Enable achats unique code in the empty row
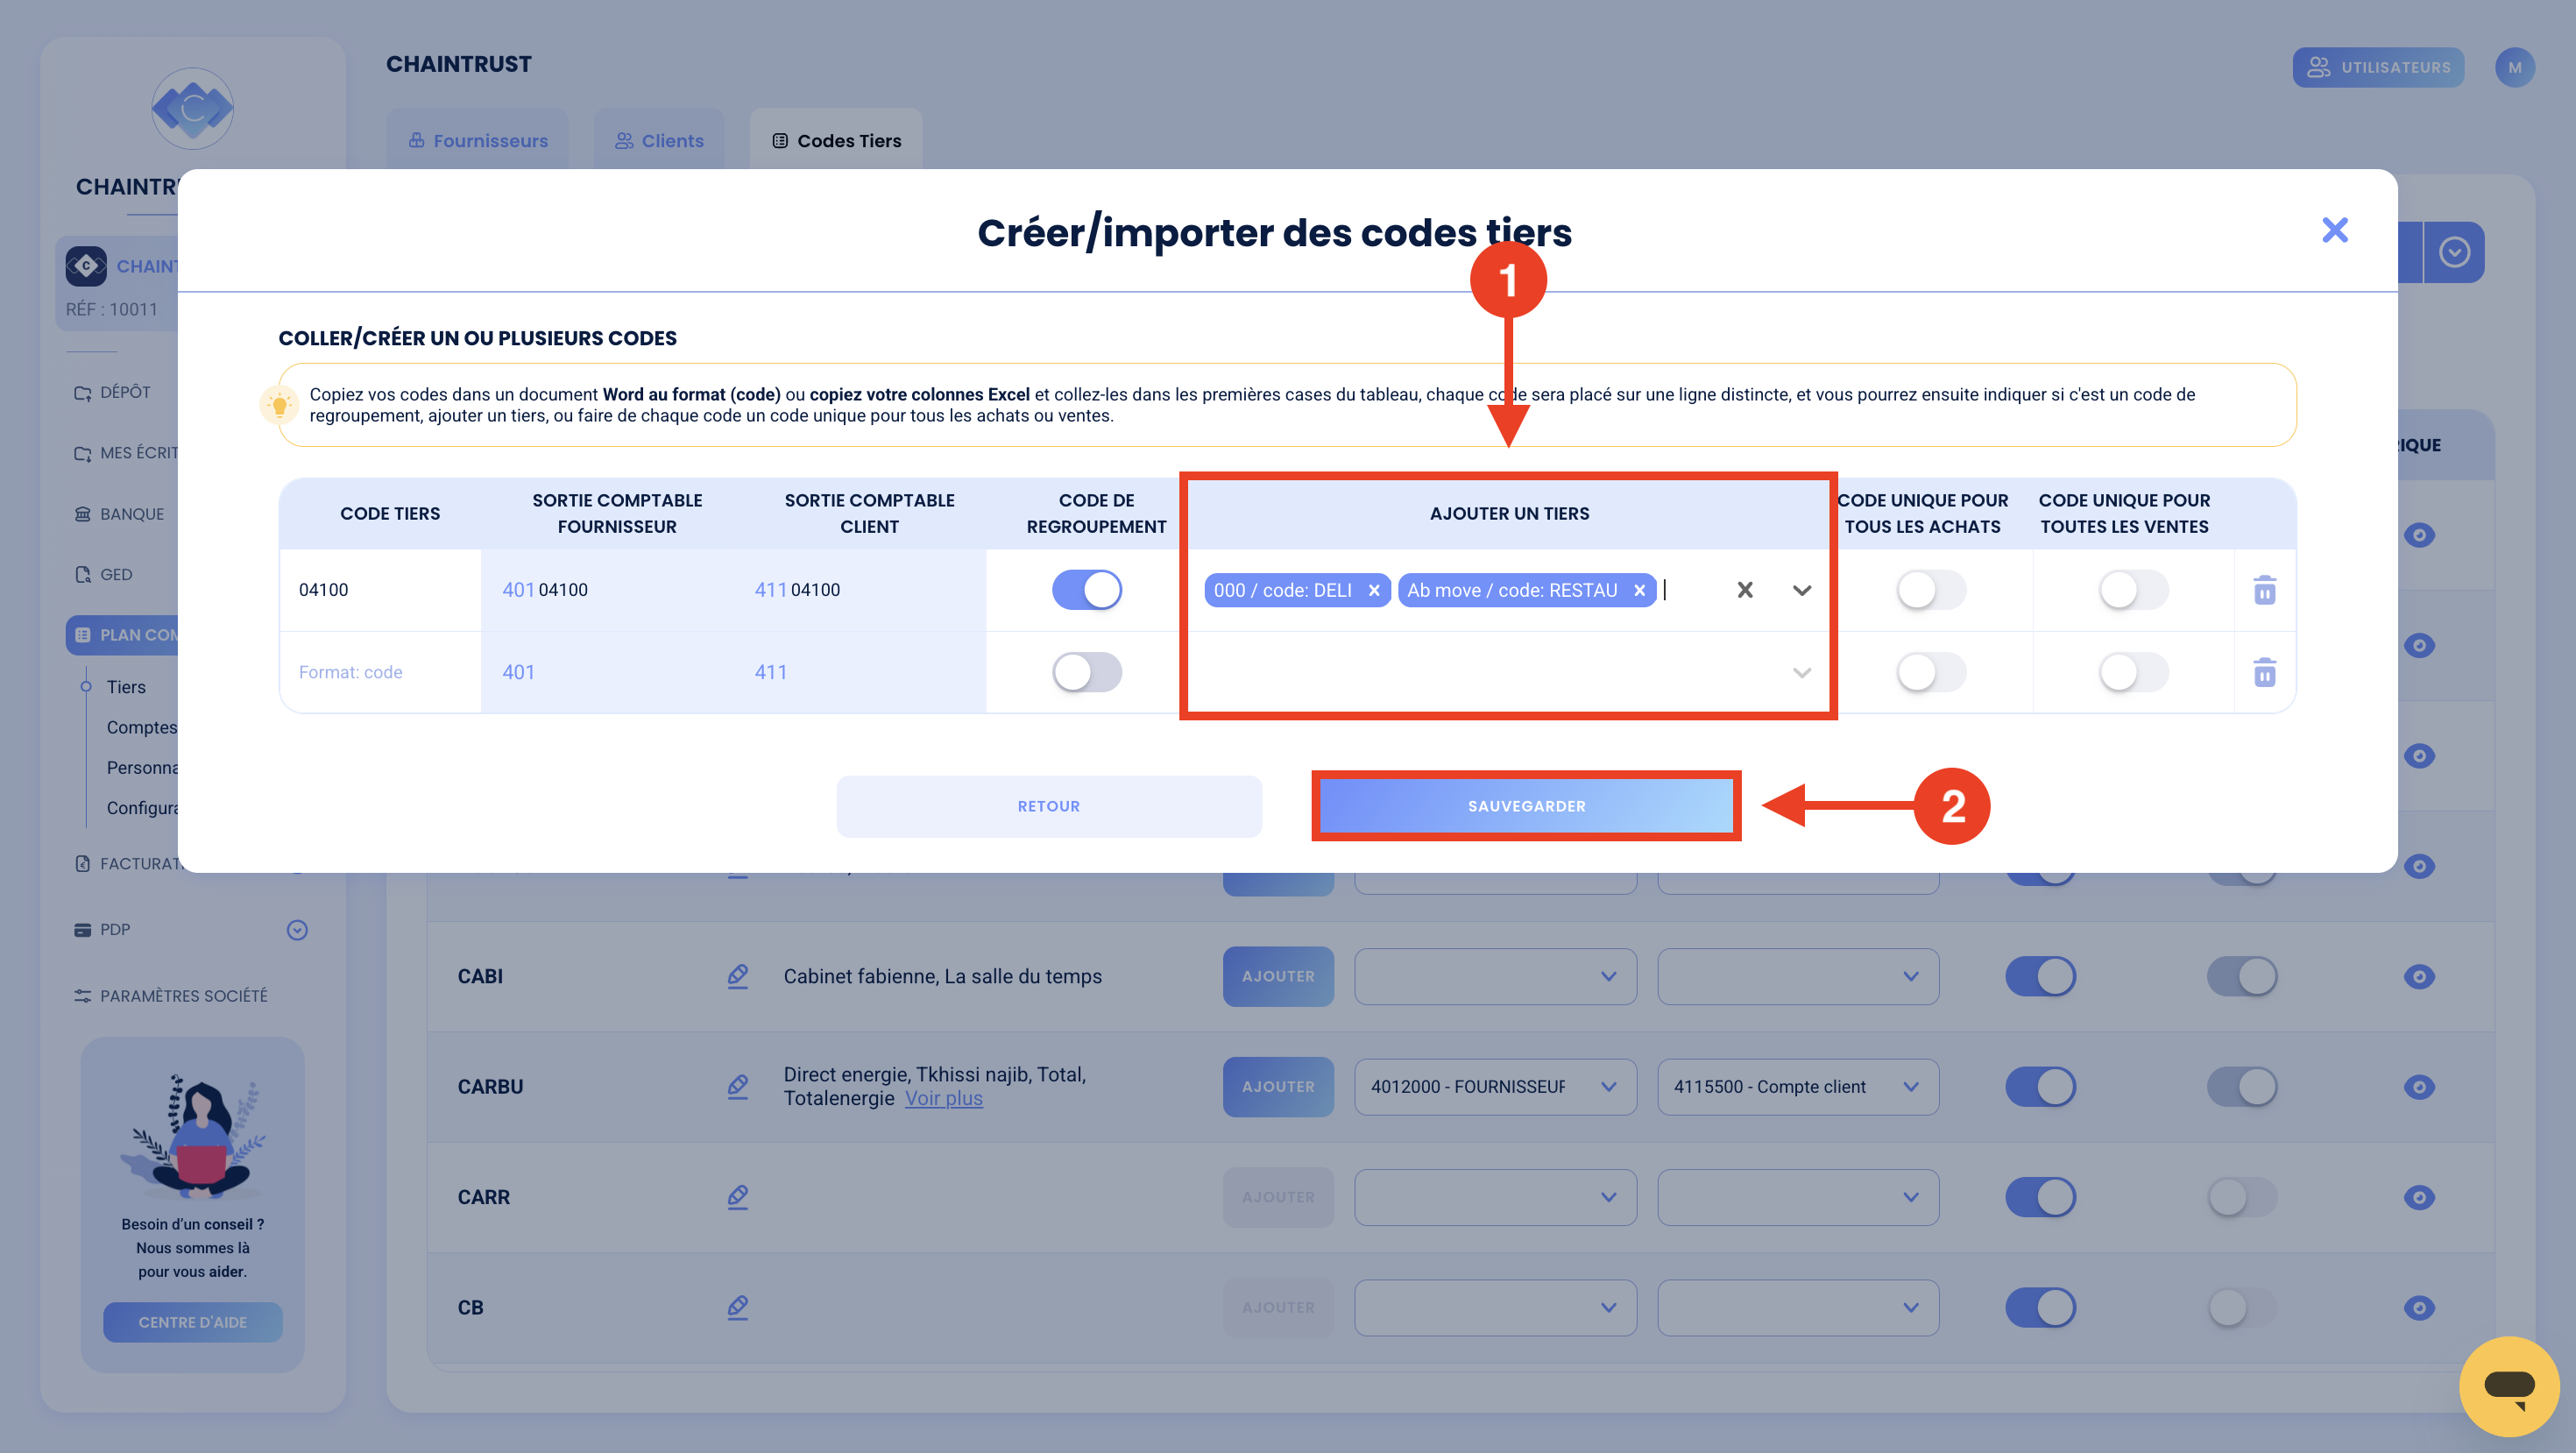This screenshot has width=2576, height=1453. [x=1931, y=672]
